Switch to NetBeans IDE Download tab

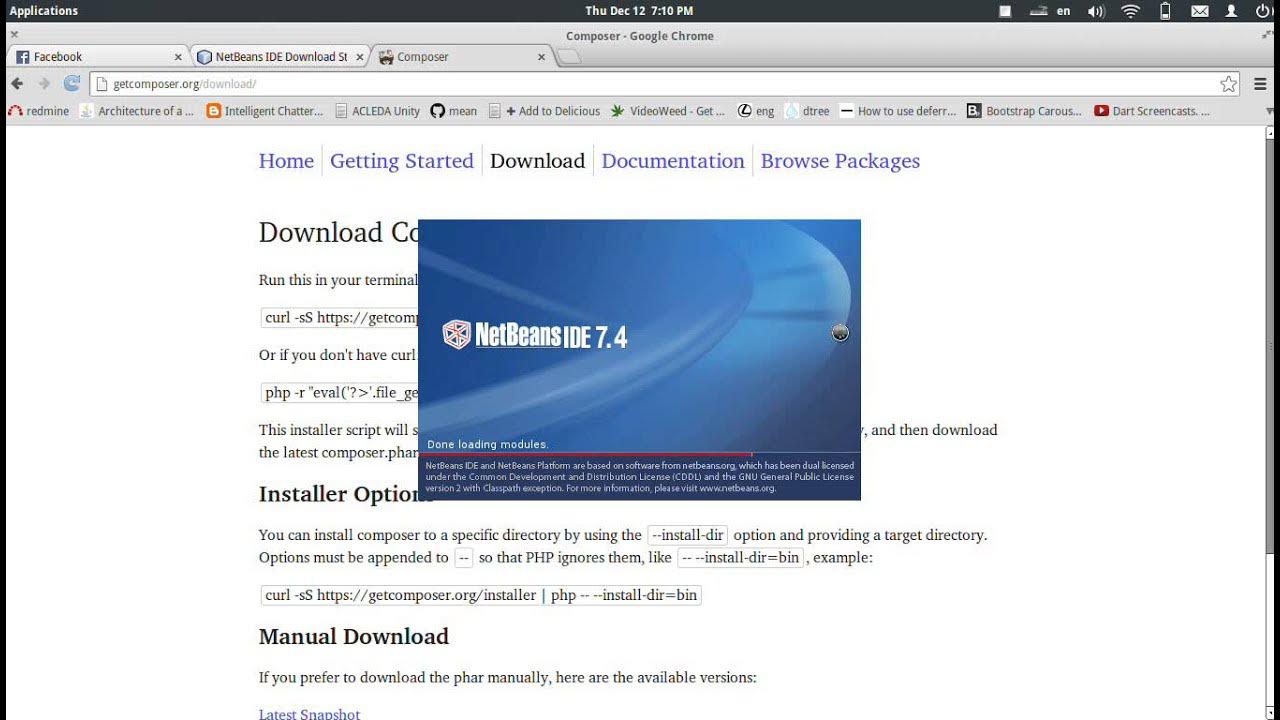[x=279, y=57]
